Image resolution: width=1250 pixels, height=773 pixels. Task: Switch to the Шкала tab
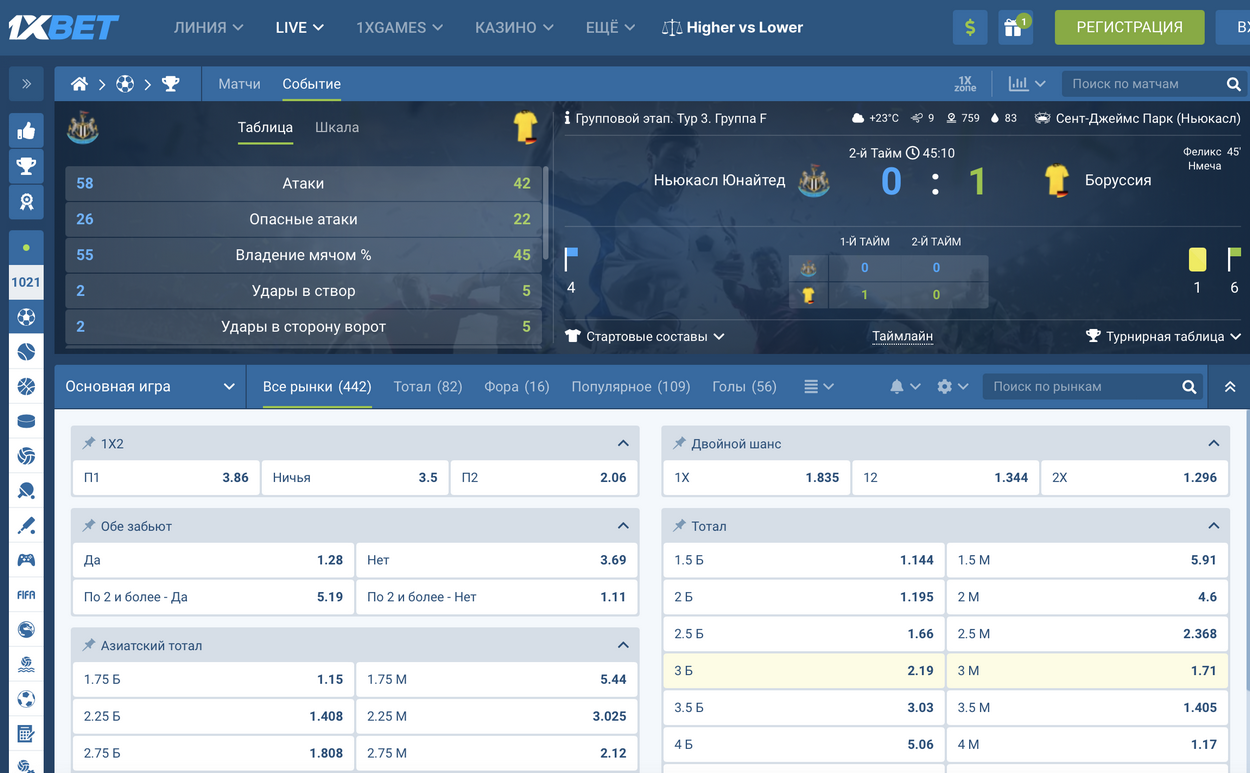[x=336, y=127]
